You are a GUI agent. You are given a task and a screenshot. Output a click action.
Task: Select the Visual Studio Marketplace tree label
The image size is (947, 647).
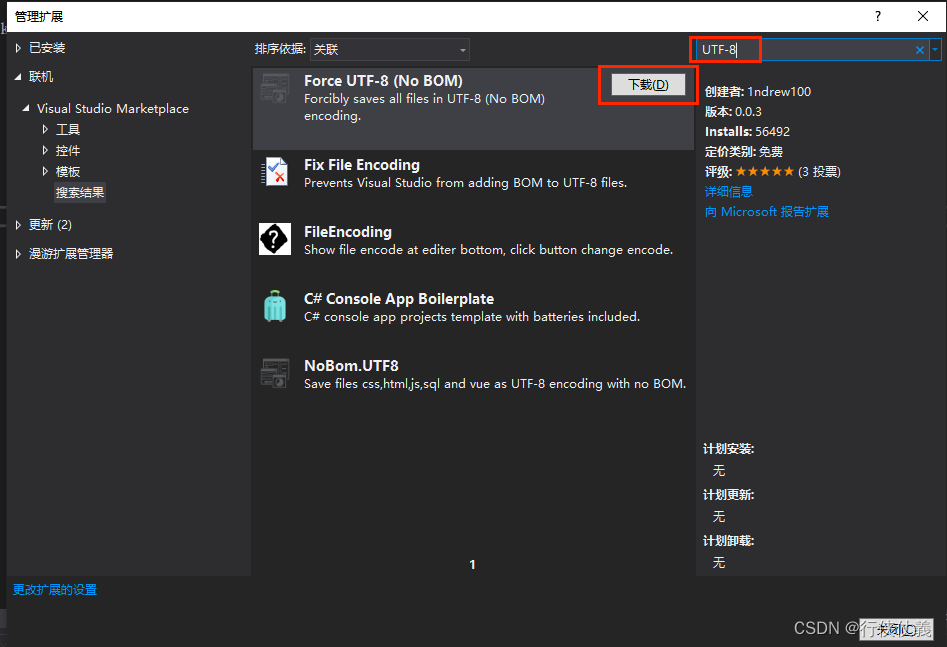pos(113,109)
